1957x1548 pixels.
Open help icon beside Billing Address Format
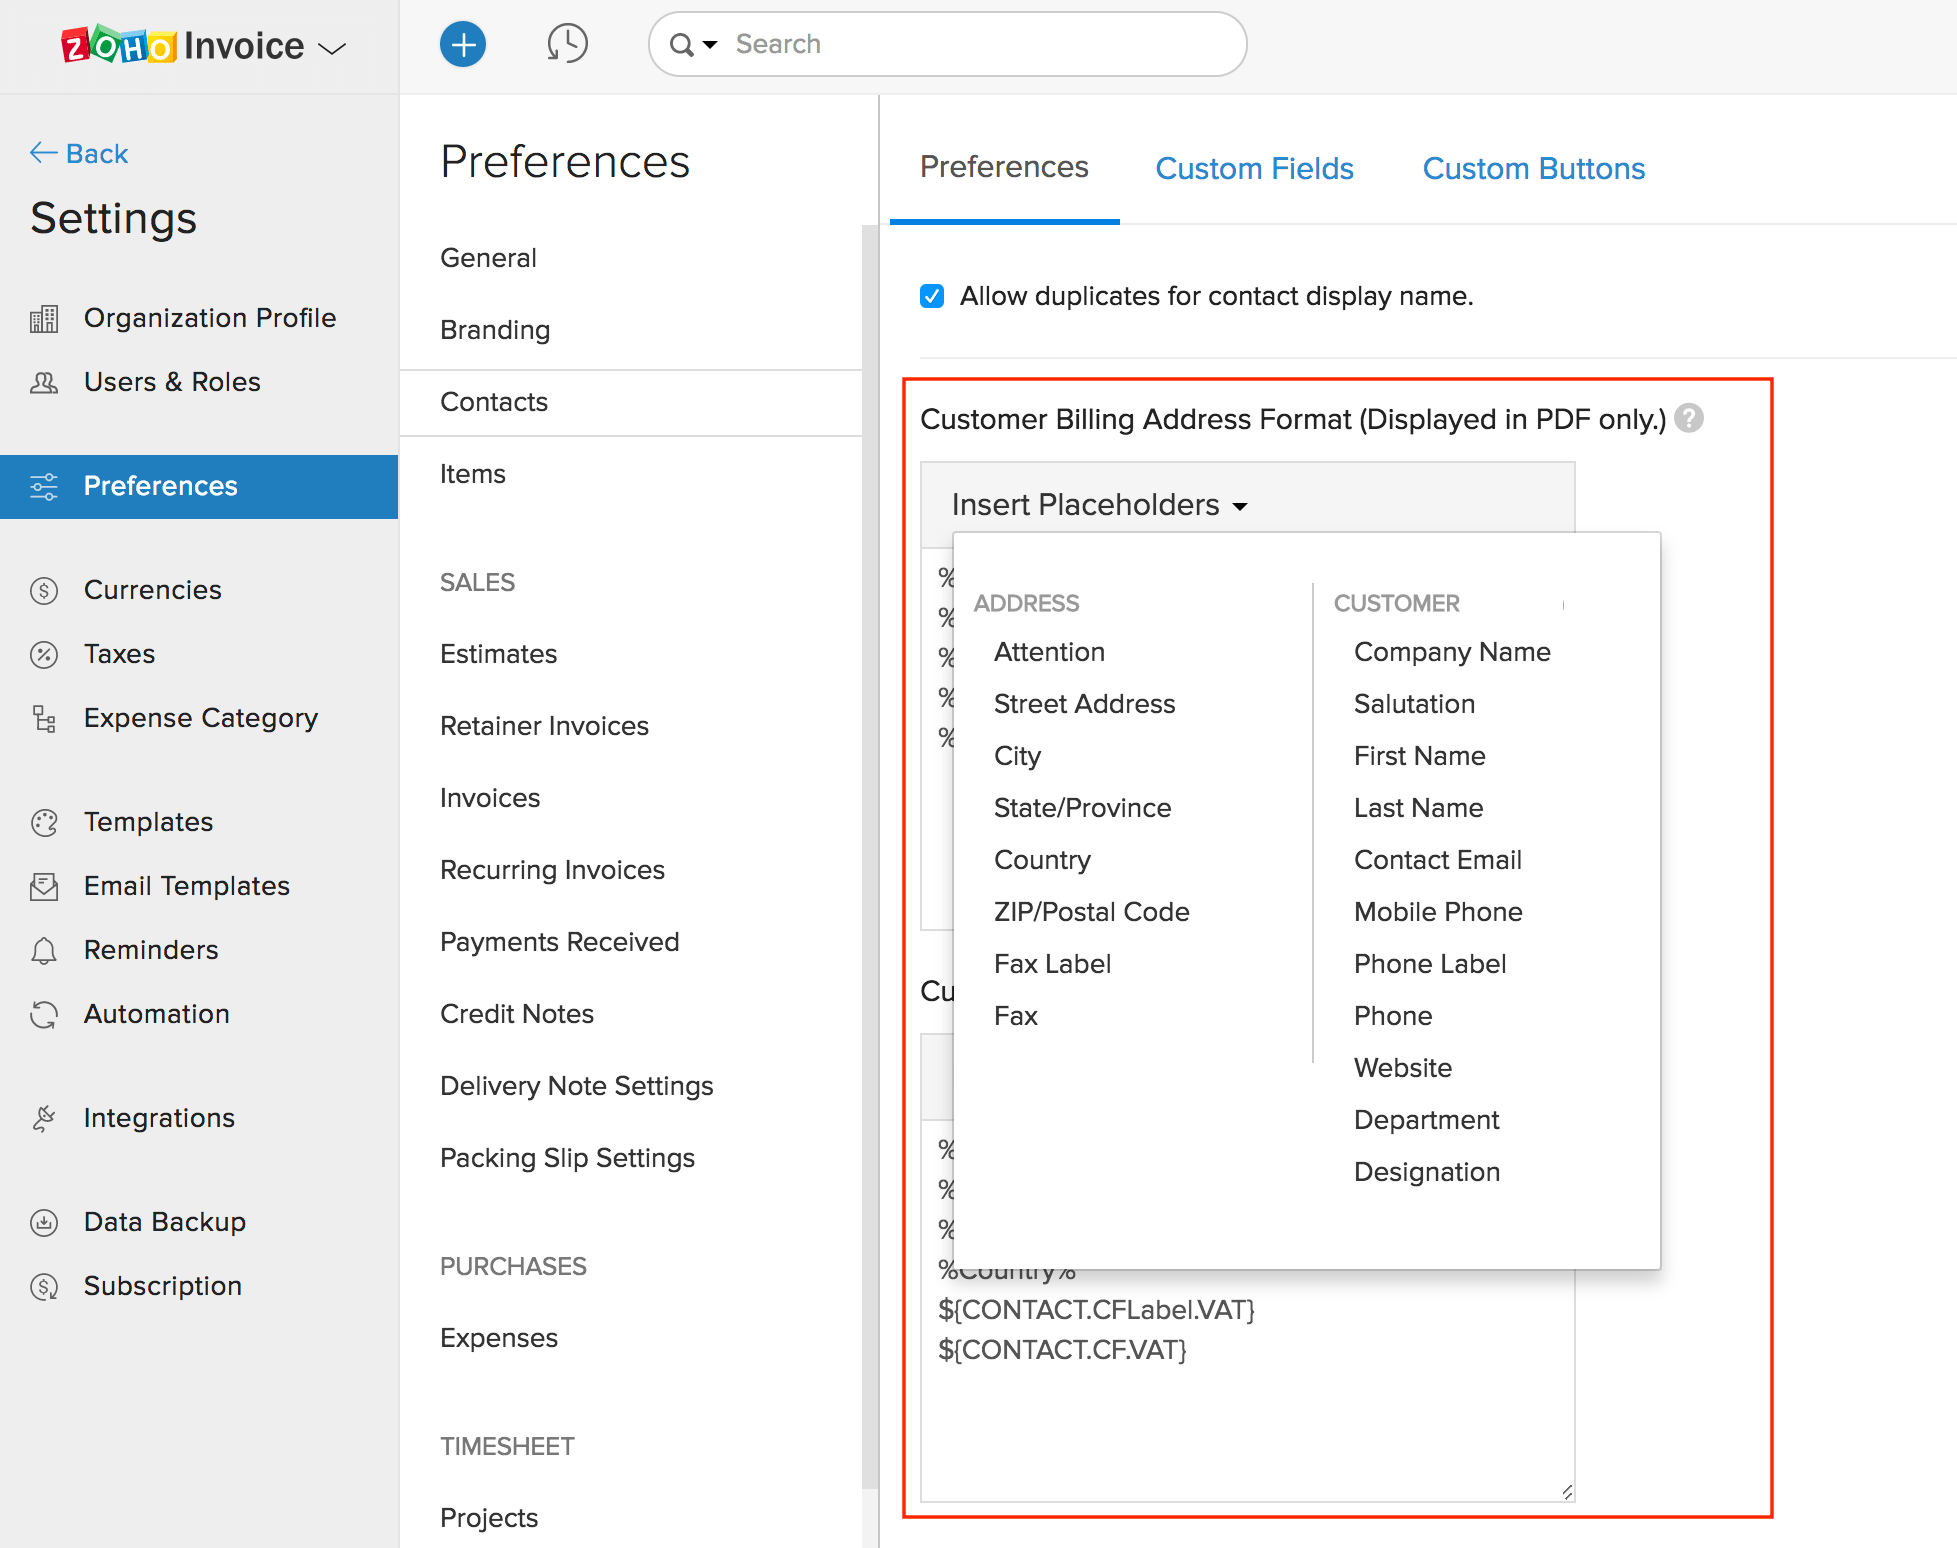click(1689, 418)
